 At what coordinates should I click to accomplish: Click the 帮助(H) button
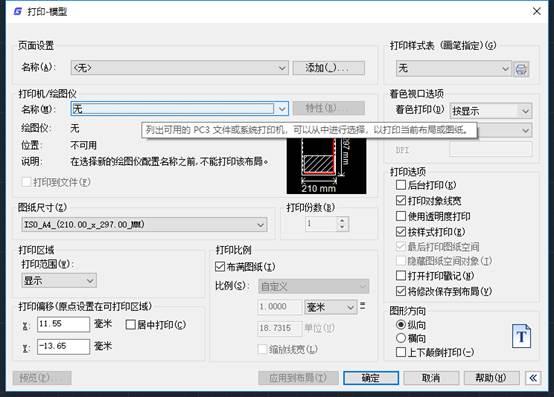[491, 378]
